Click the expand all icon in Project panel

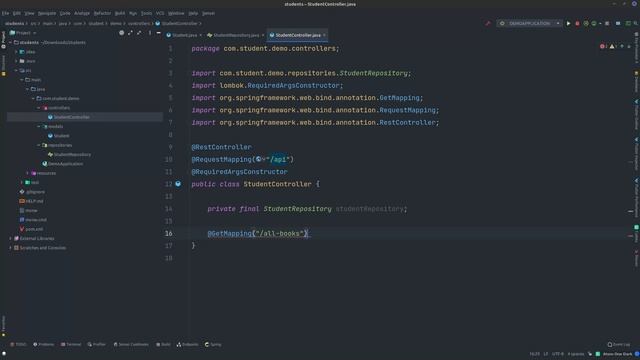(x=130, y=33)
